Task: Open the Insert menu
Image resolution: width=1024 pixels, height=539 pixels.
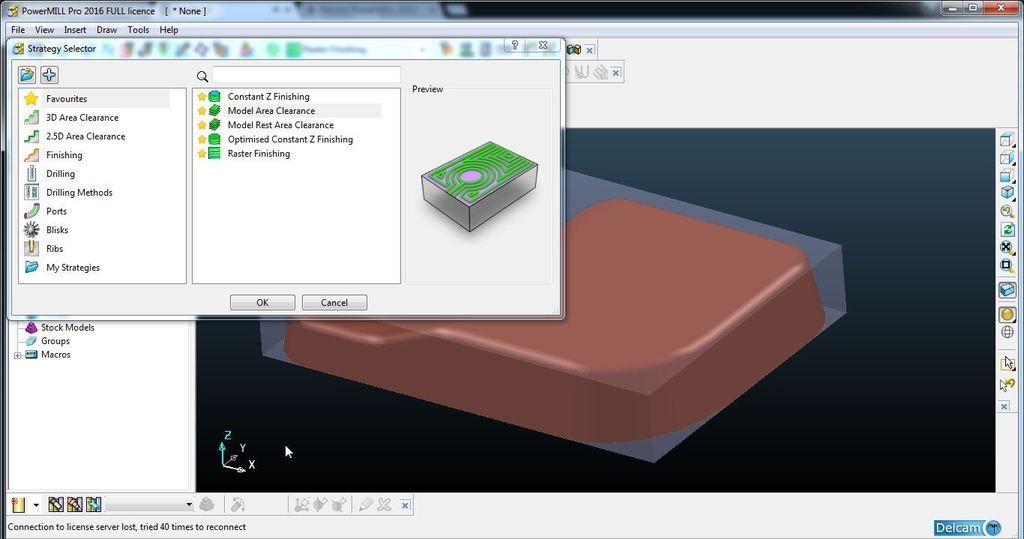Action: point(75,30)
